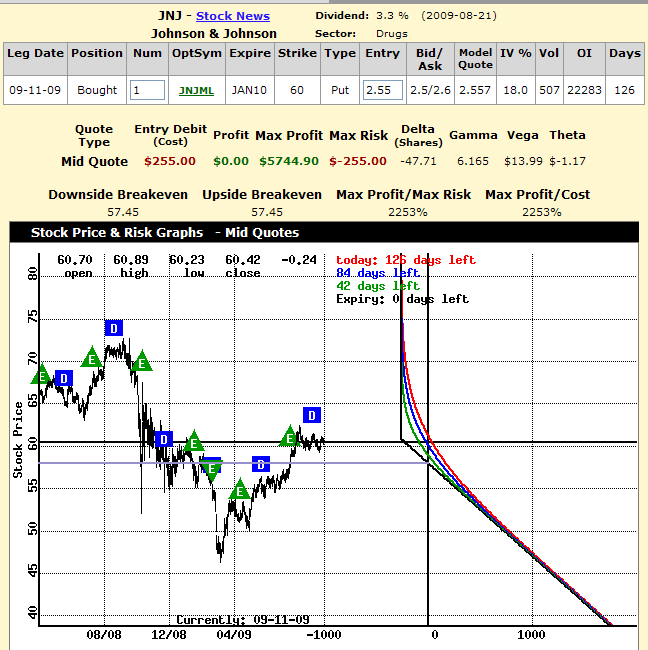
Task: Select the '84 days left' blue legend entry
Action: (378, 273)
